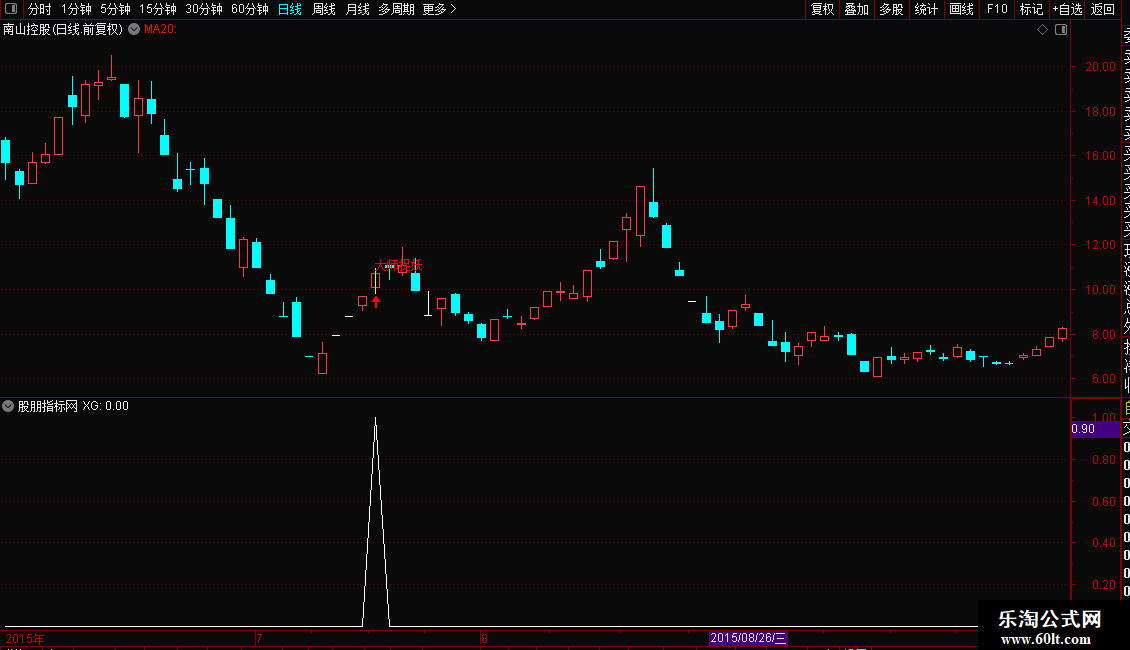Click the red buy signal arrow on chart
This screenshot has width=1130, height=650.
[x=375, y=301]
